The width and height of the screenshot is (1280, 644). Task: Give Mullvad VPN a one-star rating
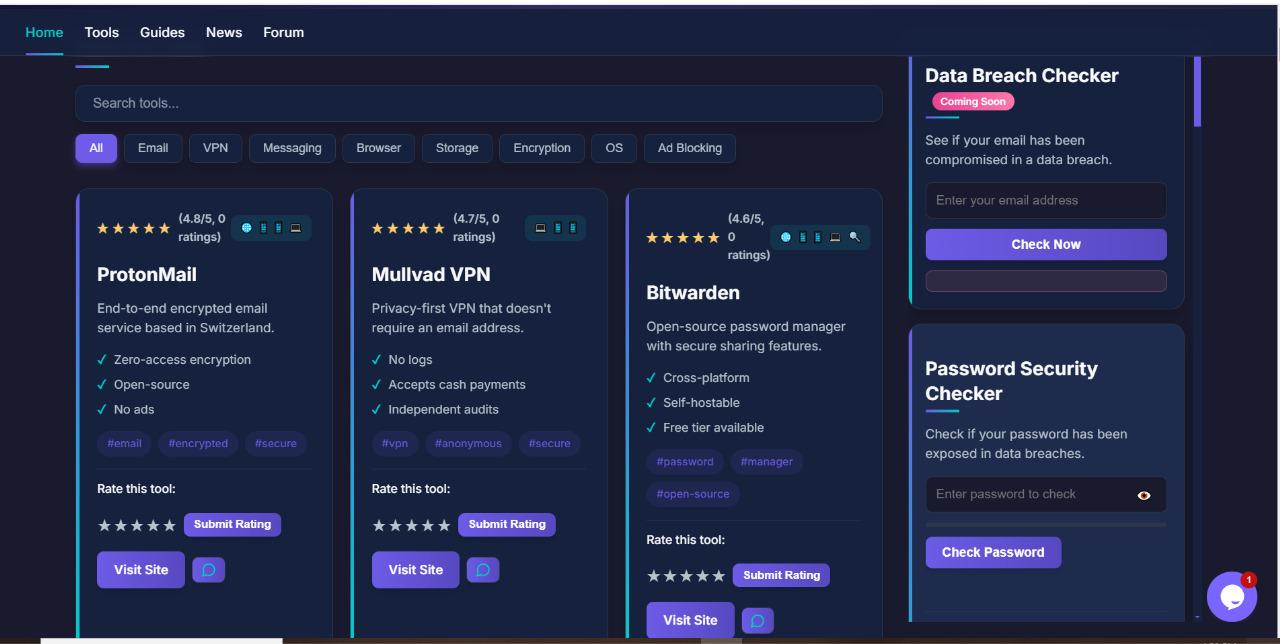[379, 525]
